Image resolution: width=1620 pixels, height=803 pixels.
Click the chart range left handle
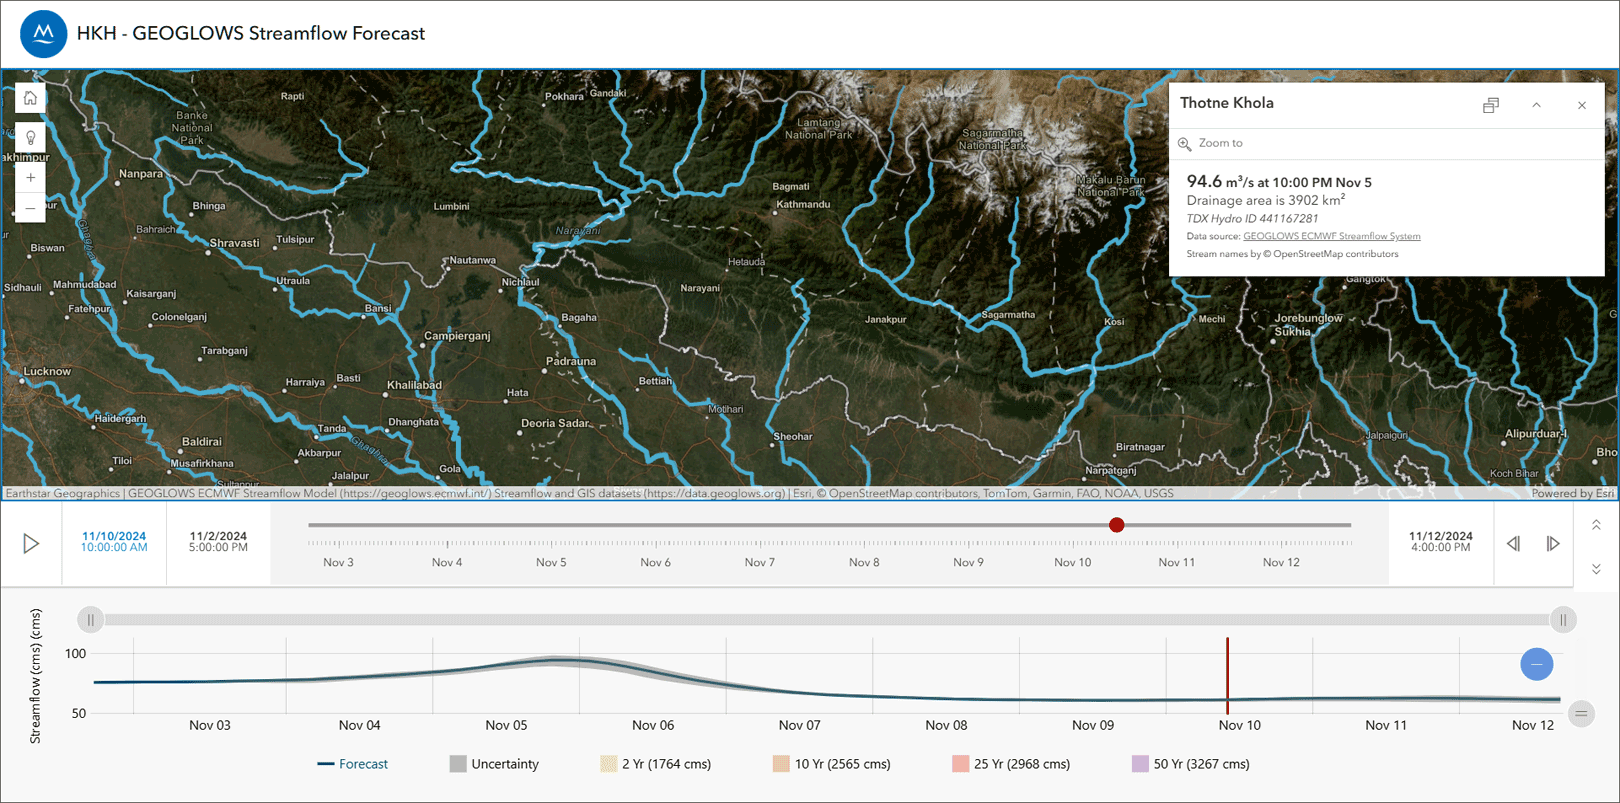point(91,620)
